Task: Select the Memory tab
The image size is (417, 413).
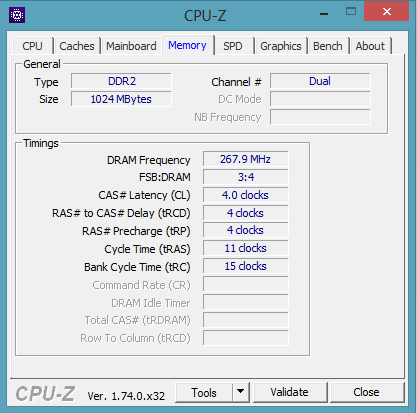Action: 187,45
